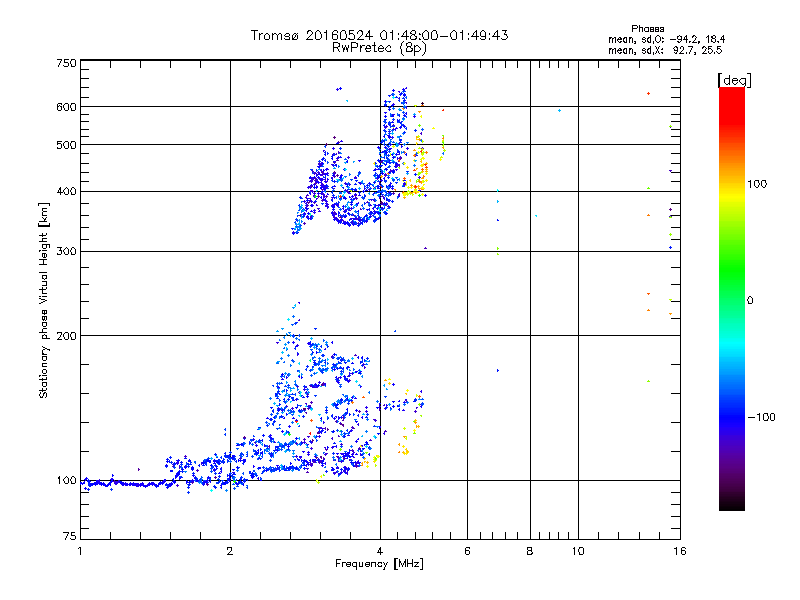Click the y-axis label "300"

tap(66, 251)
